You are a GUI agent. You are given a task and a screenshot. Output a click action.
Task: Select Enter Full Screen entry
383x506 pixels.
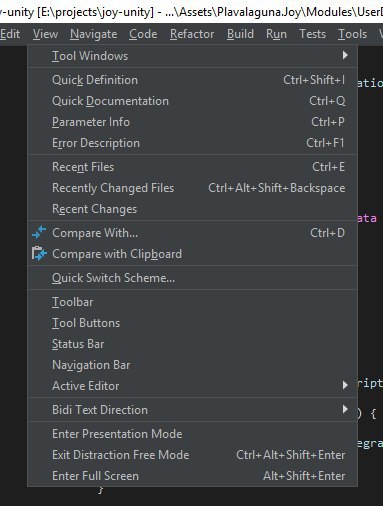tap(192, 476)
